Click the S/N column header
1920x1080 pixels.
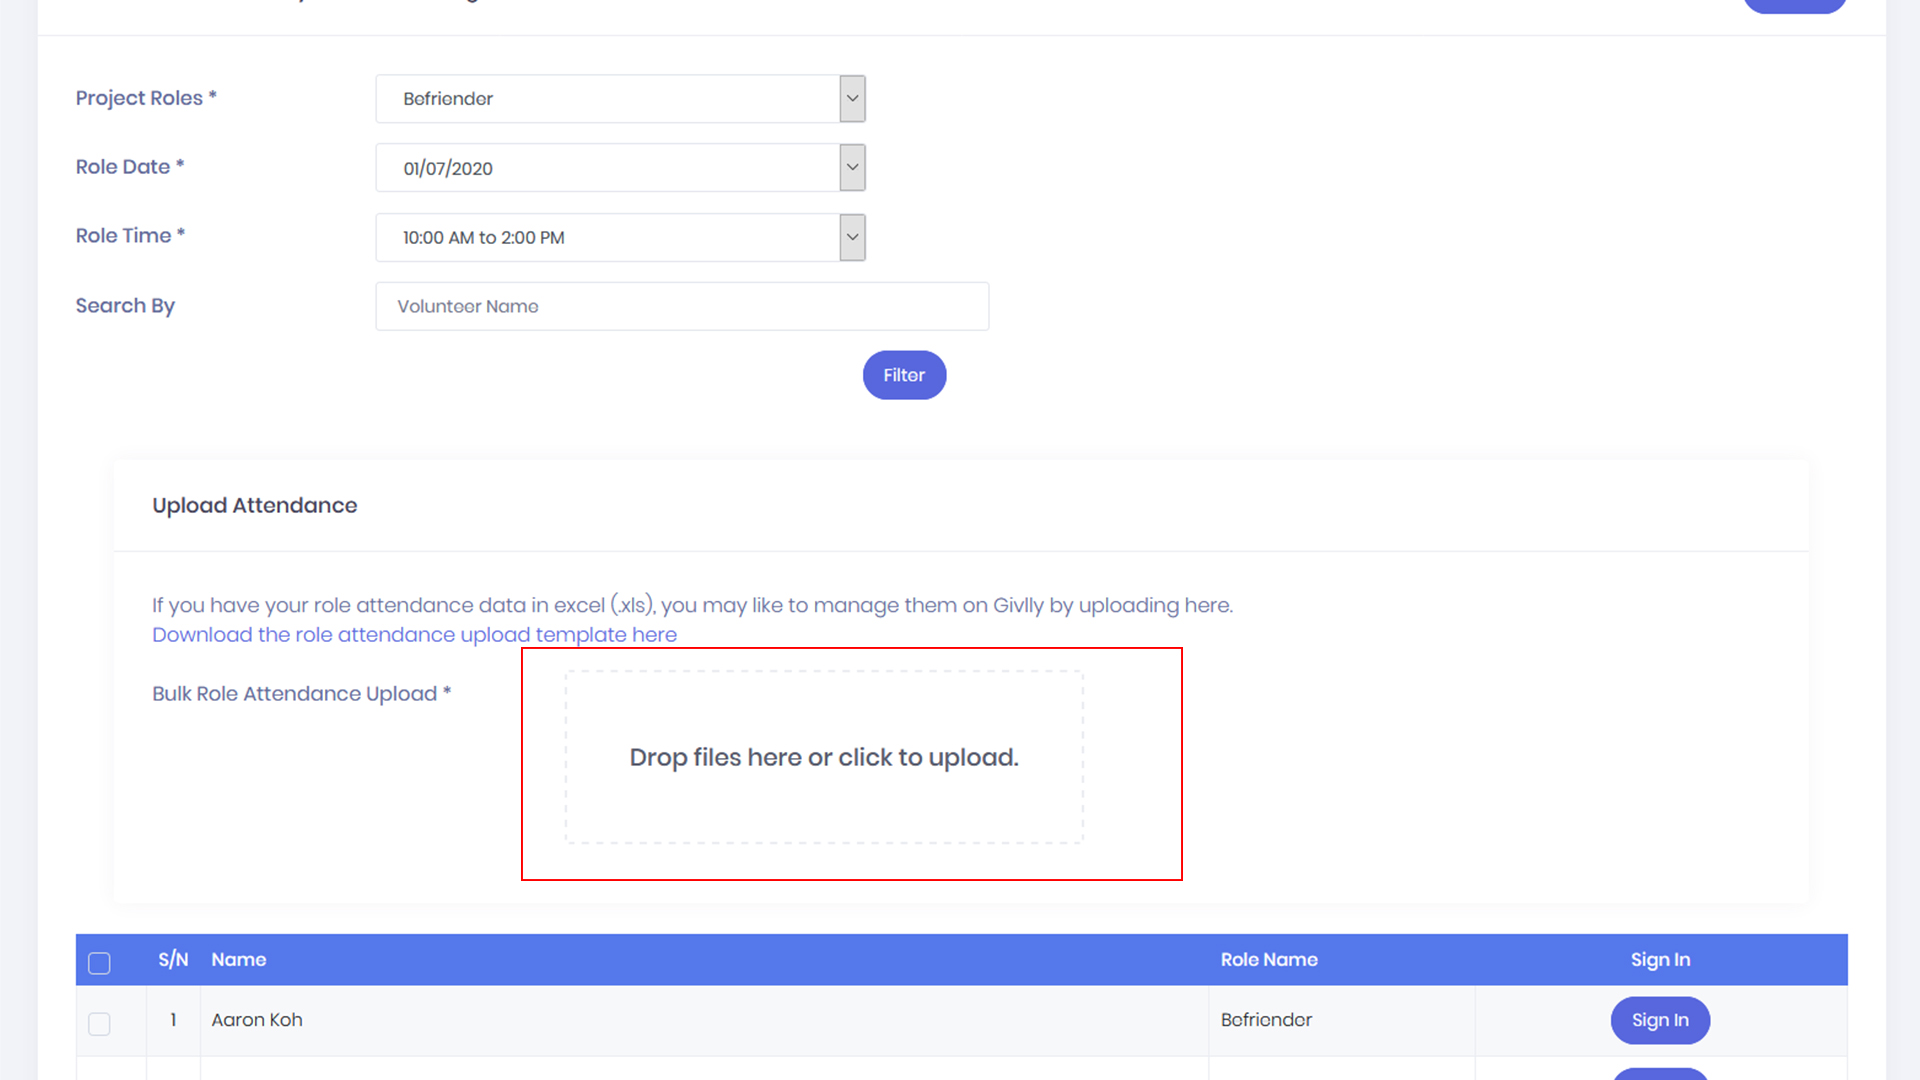pos(173,960)
